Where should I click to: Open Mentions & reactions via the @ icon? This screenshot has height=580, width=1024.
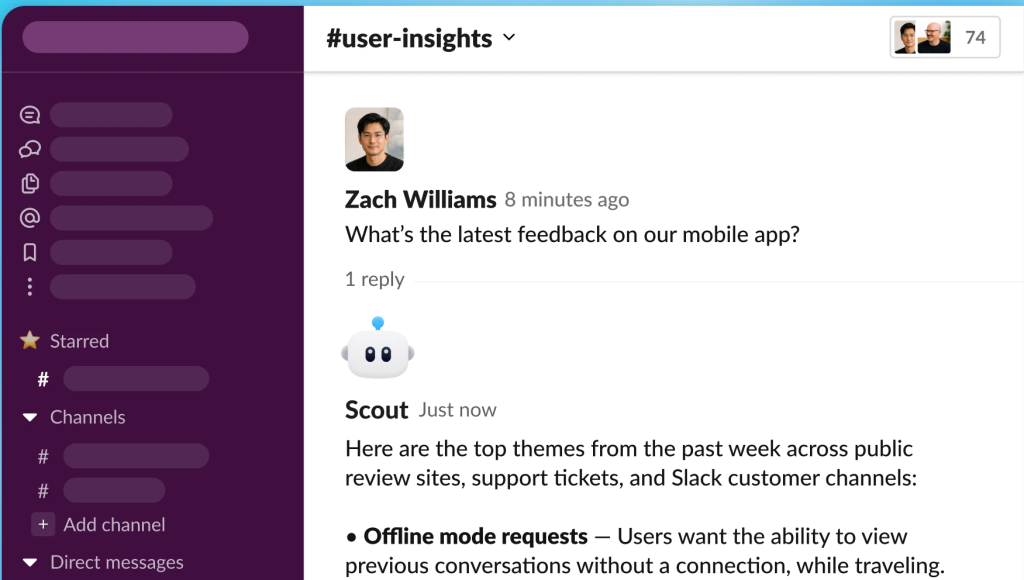(29, 217)
